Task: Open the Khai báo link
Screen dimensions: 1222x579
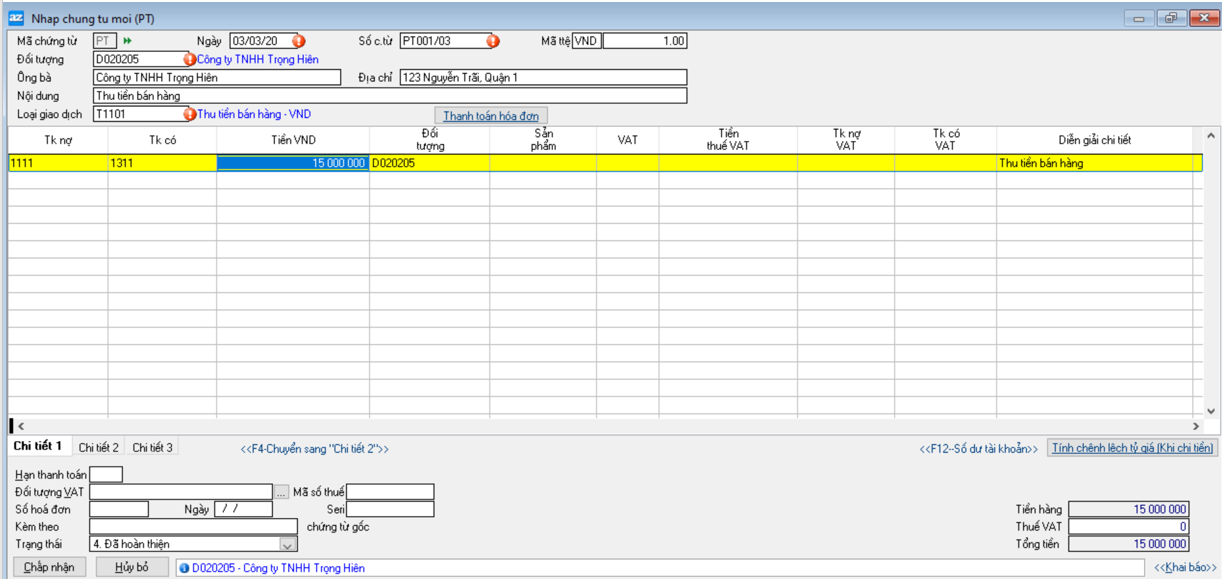Action: point(1185,568)
